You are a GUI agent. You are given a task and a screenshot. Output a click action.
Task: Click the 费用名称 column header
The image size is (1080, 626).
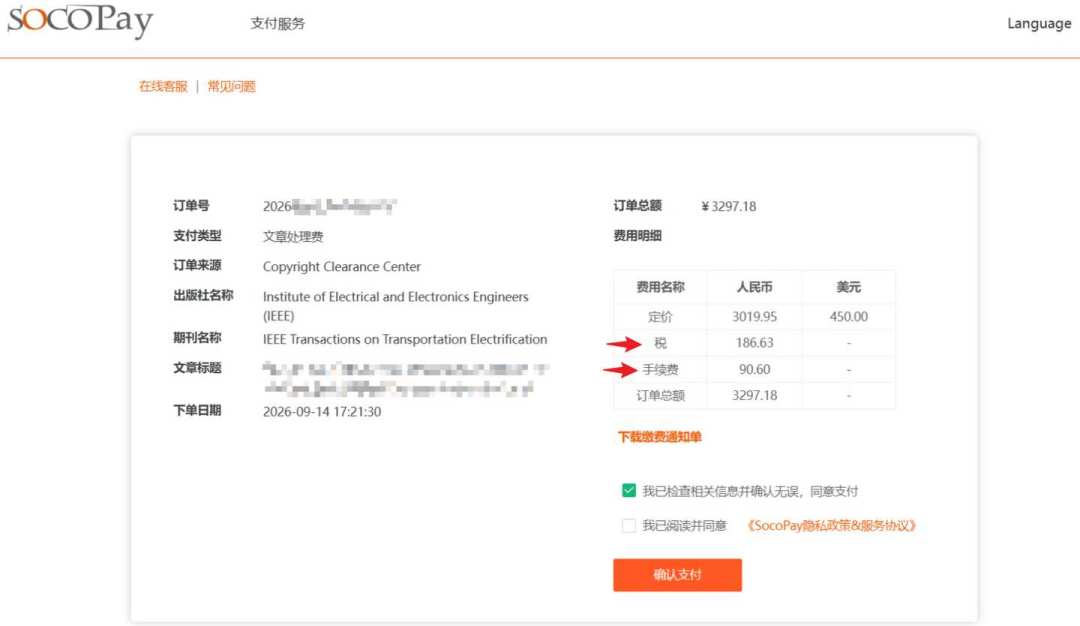click(x=660, y=287)
